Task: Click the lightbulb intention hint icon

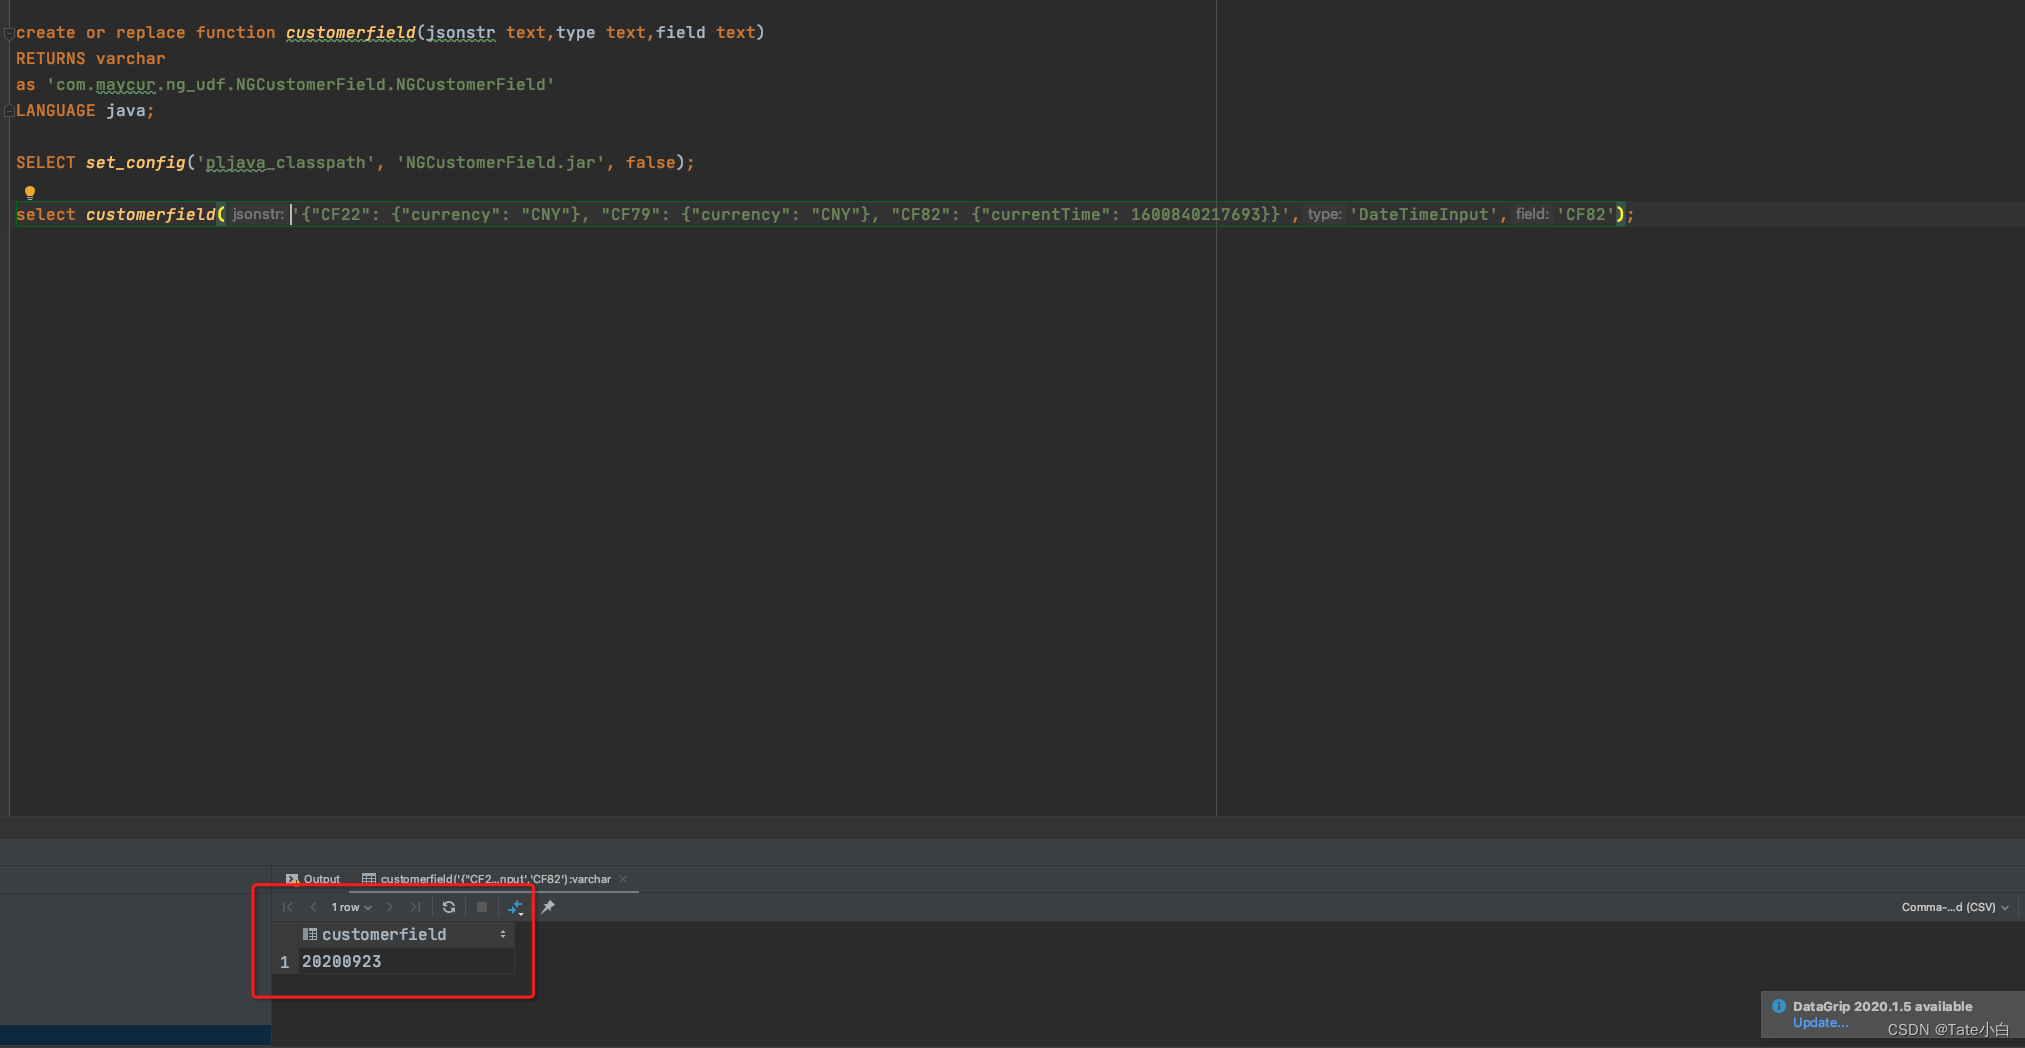Action: coord(30,192)
